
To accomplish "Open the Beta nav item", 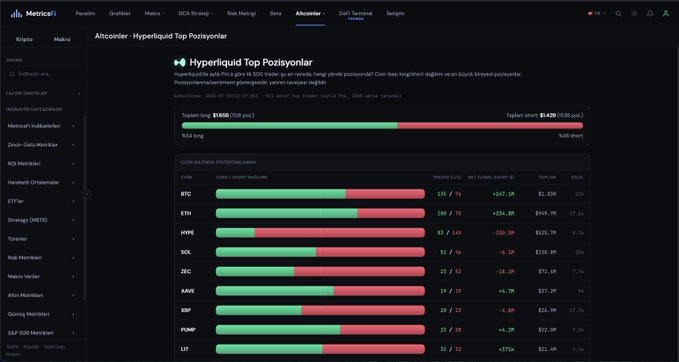I will pyautogui.click(x=275, y=13).
